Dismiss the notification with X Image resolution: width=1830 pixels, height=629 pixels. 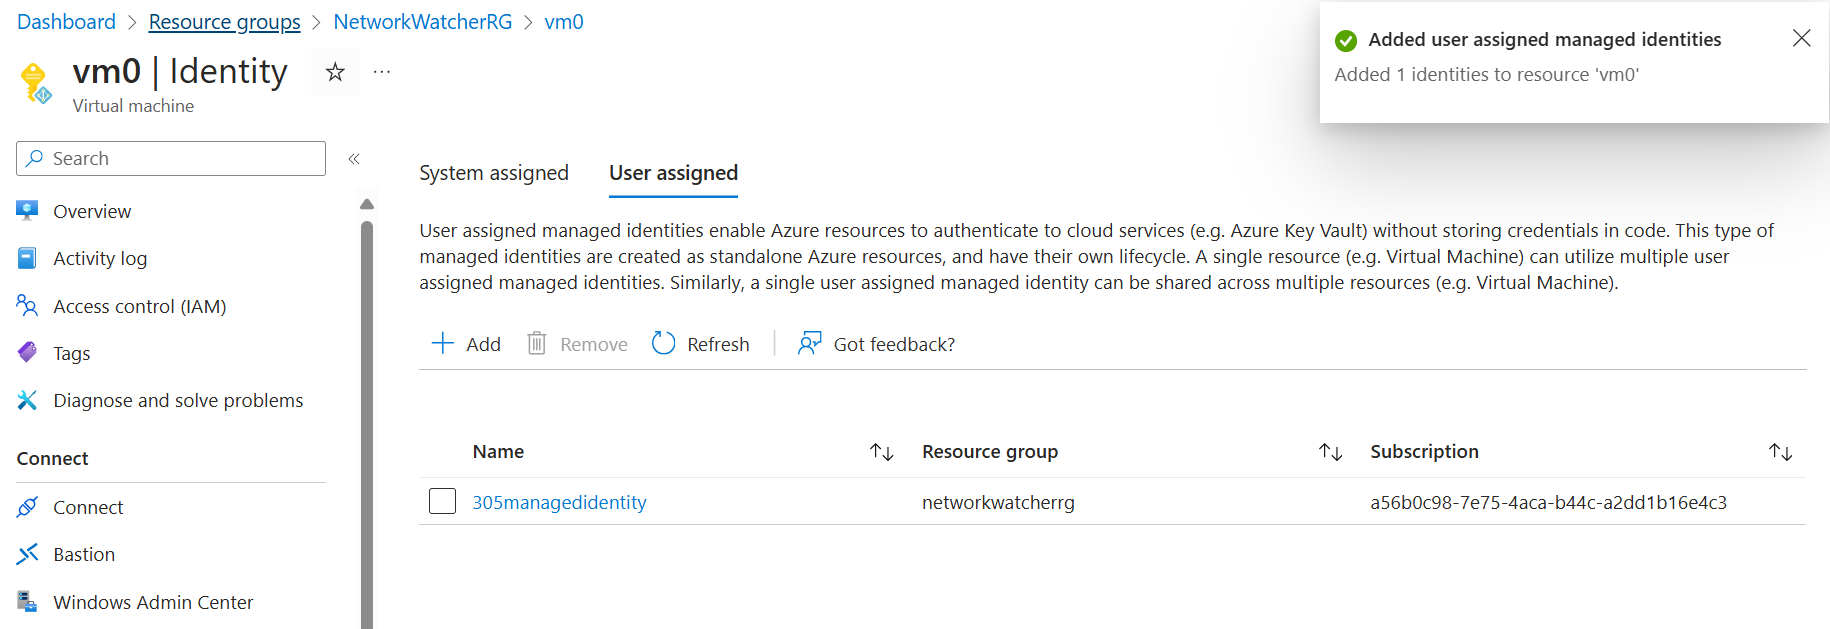pos(1801,38)
